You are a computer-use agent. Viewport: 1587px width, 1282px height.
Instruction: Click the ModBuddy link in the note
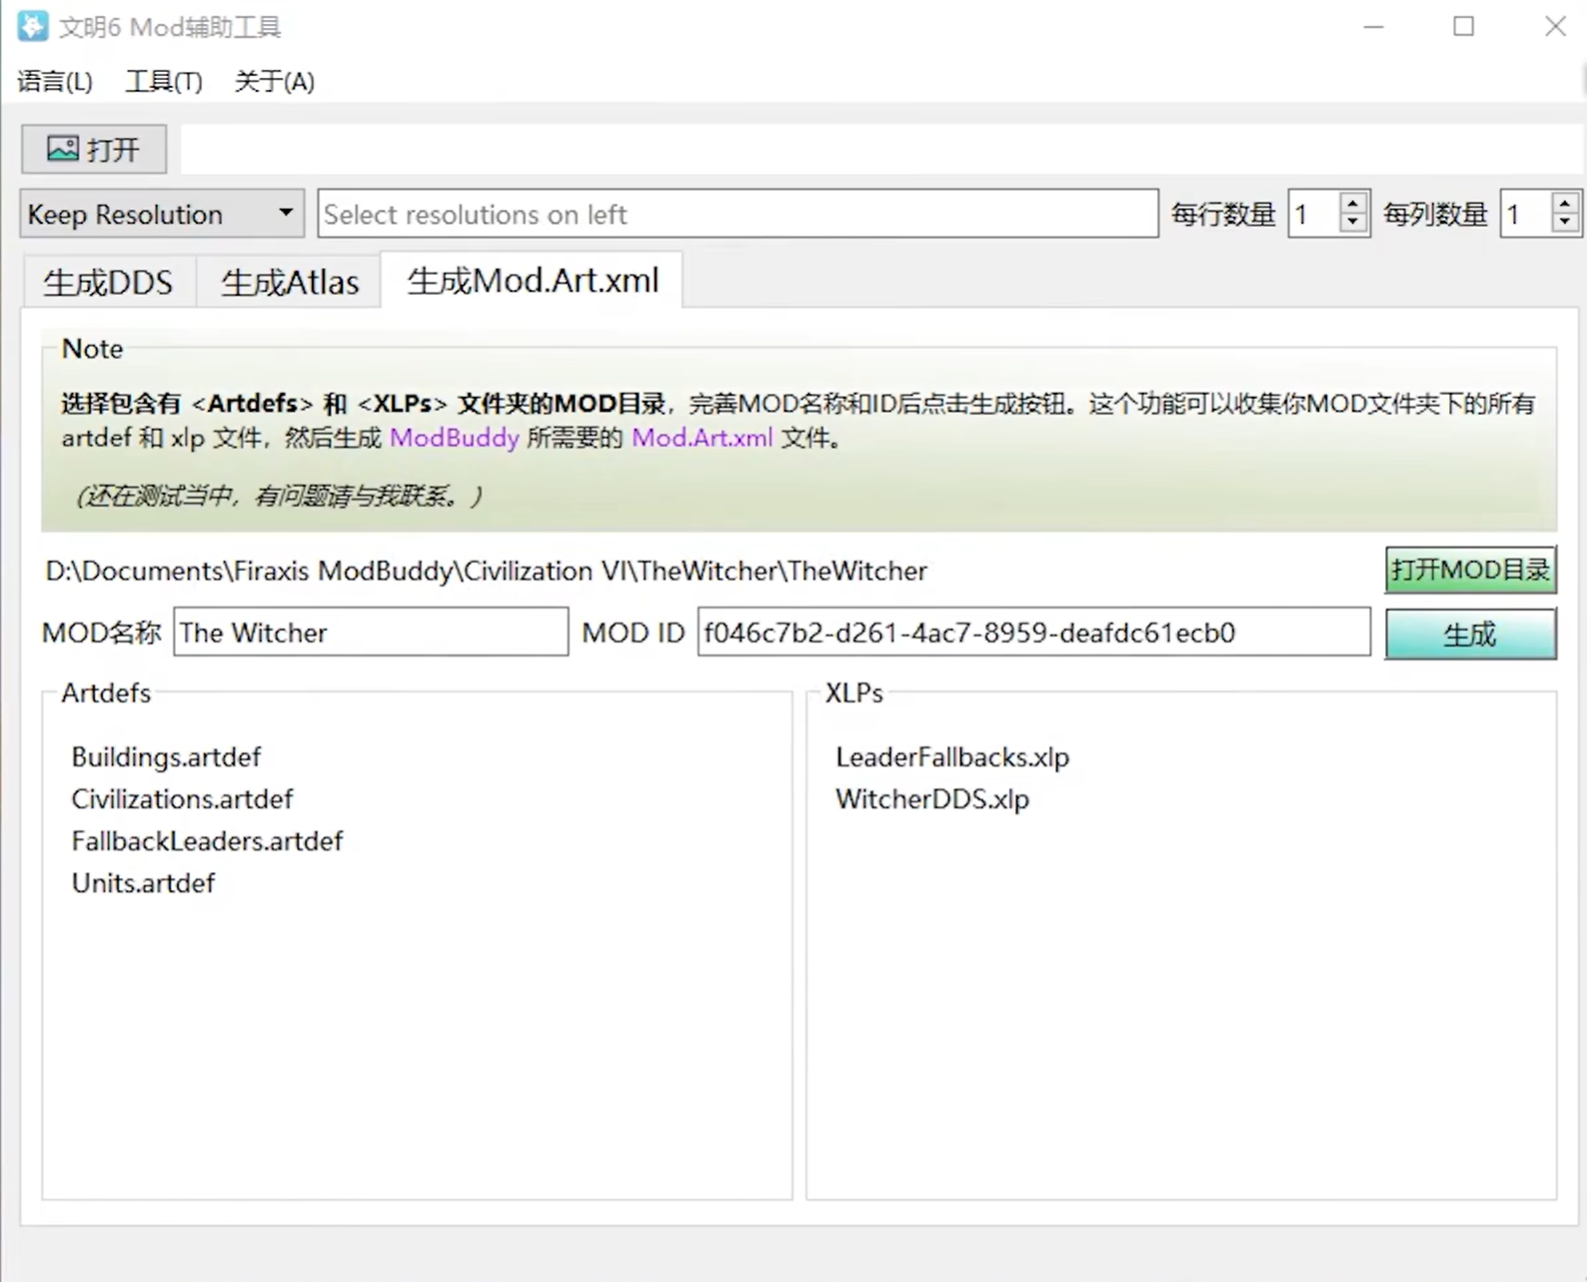454,437
